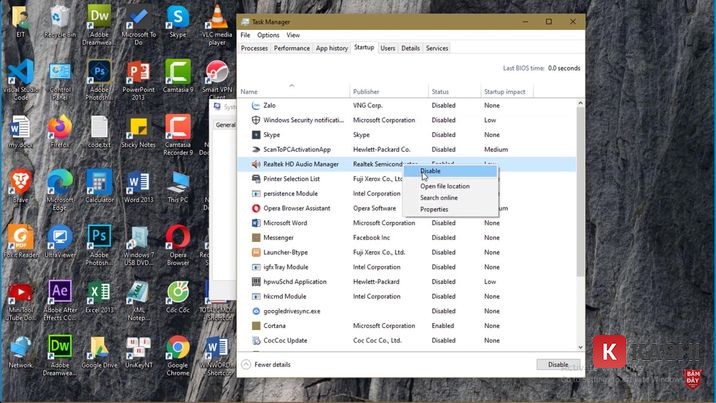Switch to the Users tab
Screen dimensions: 716x403
(388, 48)
